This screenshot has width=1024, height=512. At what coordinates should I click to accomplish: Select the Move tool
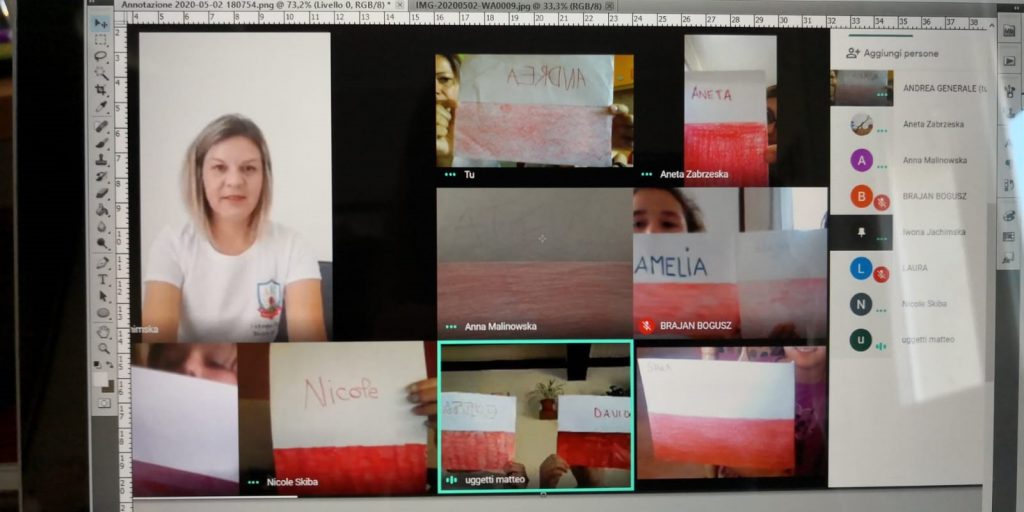click(101, 22)
